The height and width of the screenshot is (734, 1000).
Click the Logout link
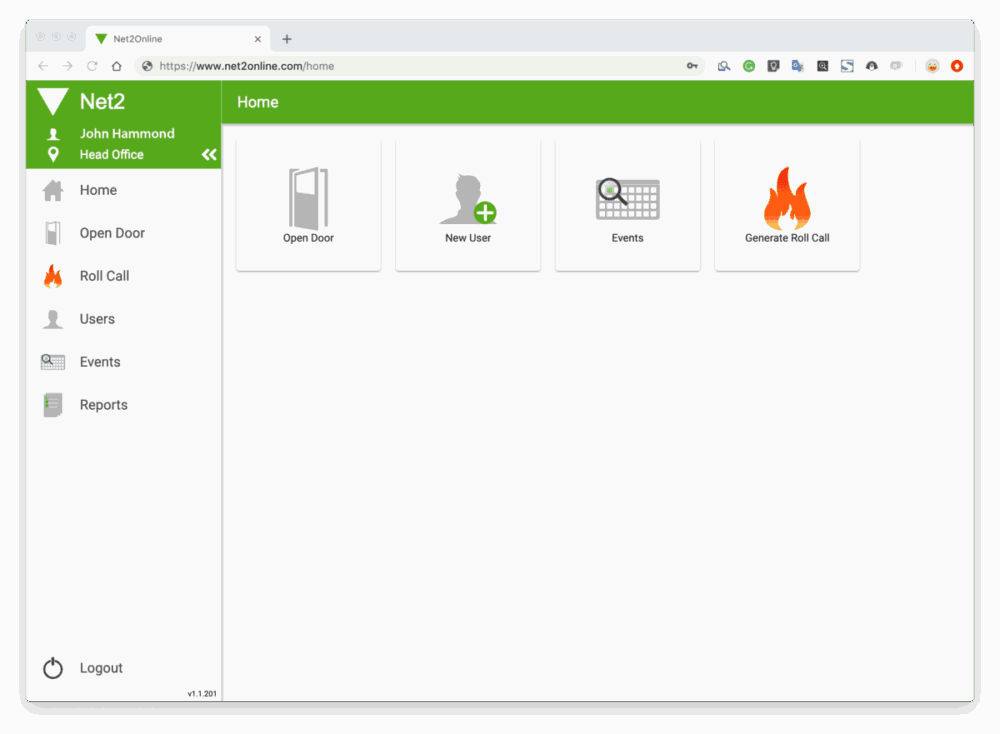pos(101,668)
